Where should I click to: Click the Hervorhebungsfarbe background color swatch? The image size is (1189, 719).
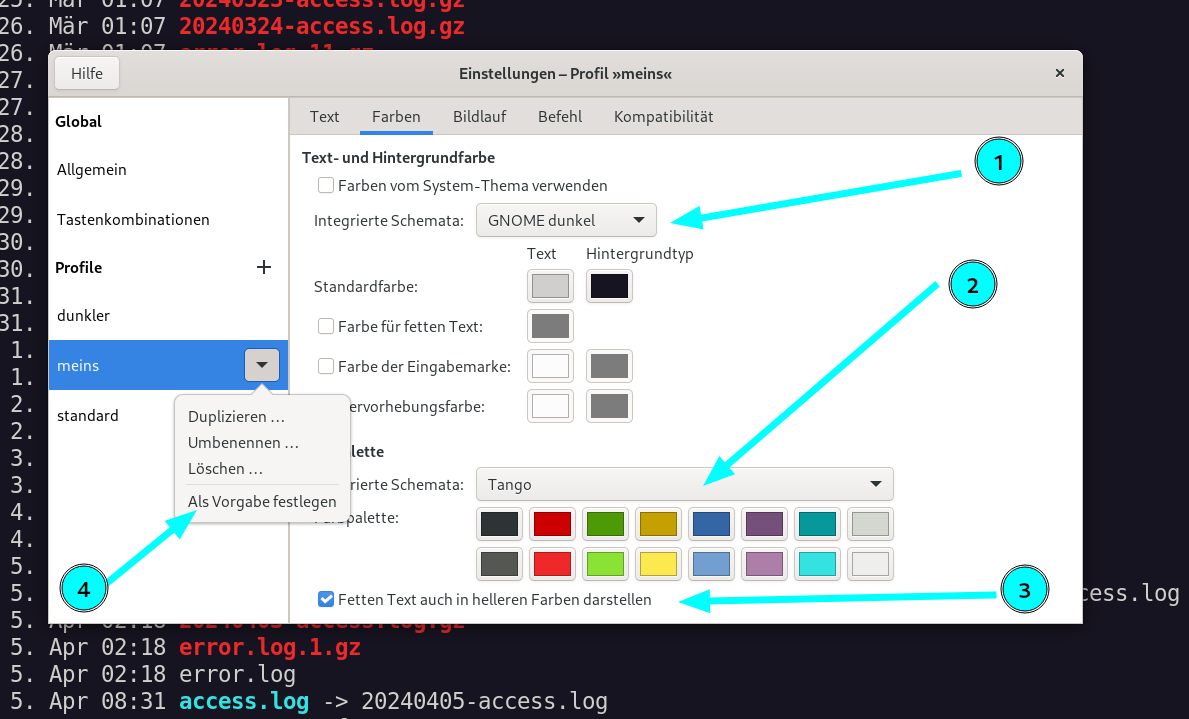pyautogui.click(x=609, y=406)
